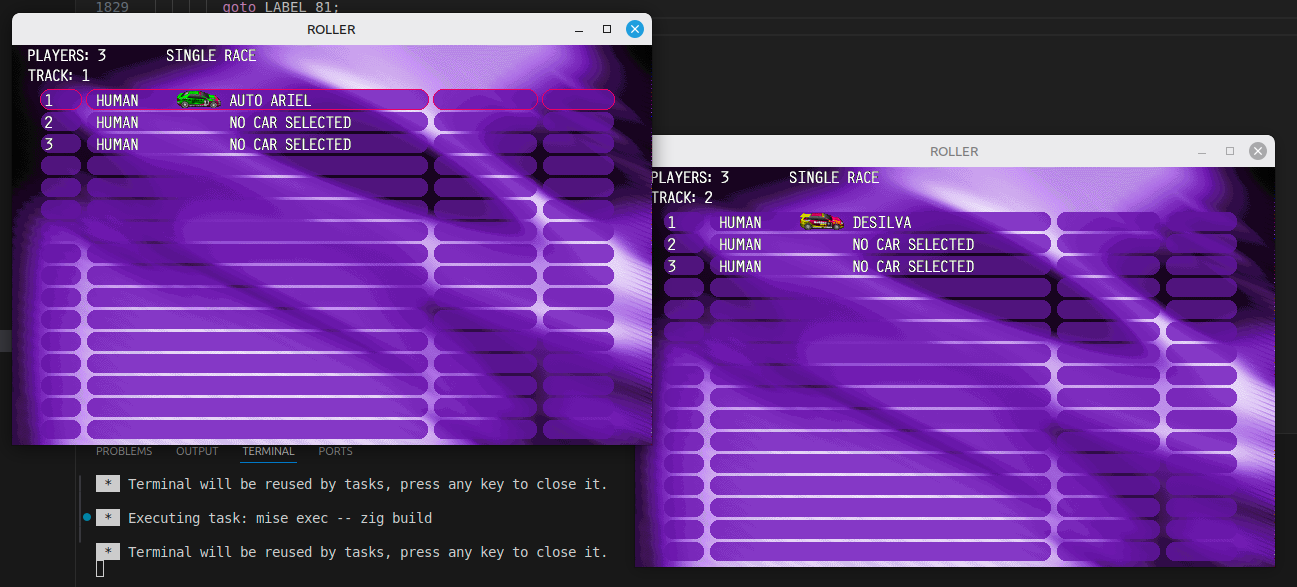This screenshot has height=587, width=1297.
Task: Switch to the PROBLEMS tab
Action: (x=124, y=451)
